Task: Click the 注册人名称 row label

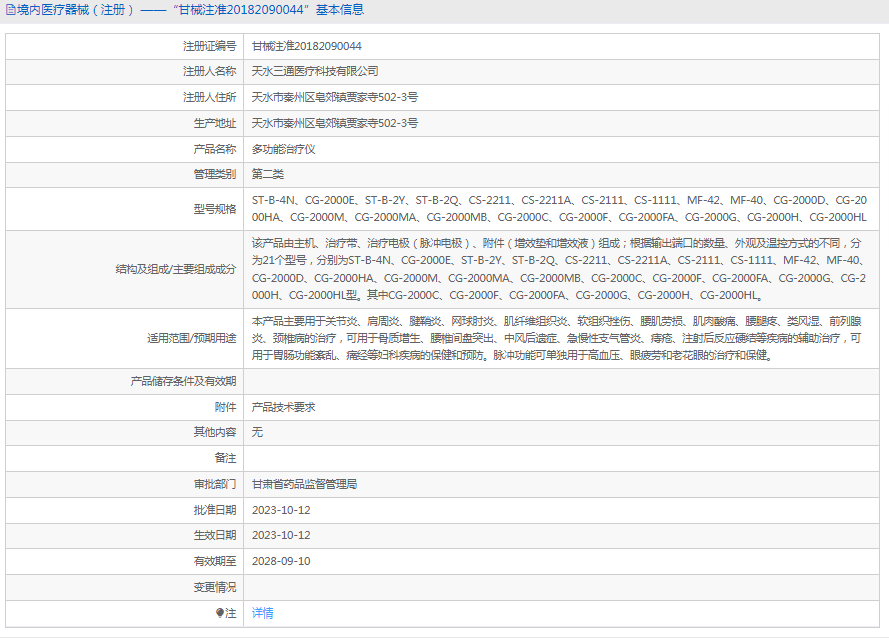Action: coord(209,71)
